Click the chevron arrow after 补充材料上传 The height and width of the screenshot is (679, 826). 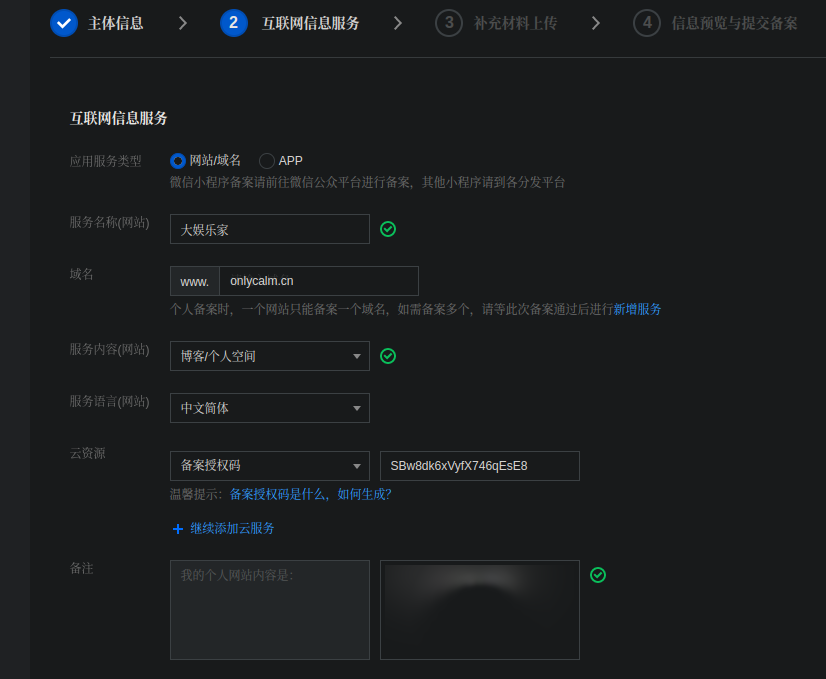pyautogui.click(x=596, y=23)
